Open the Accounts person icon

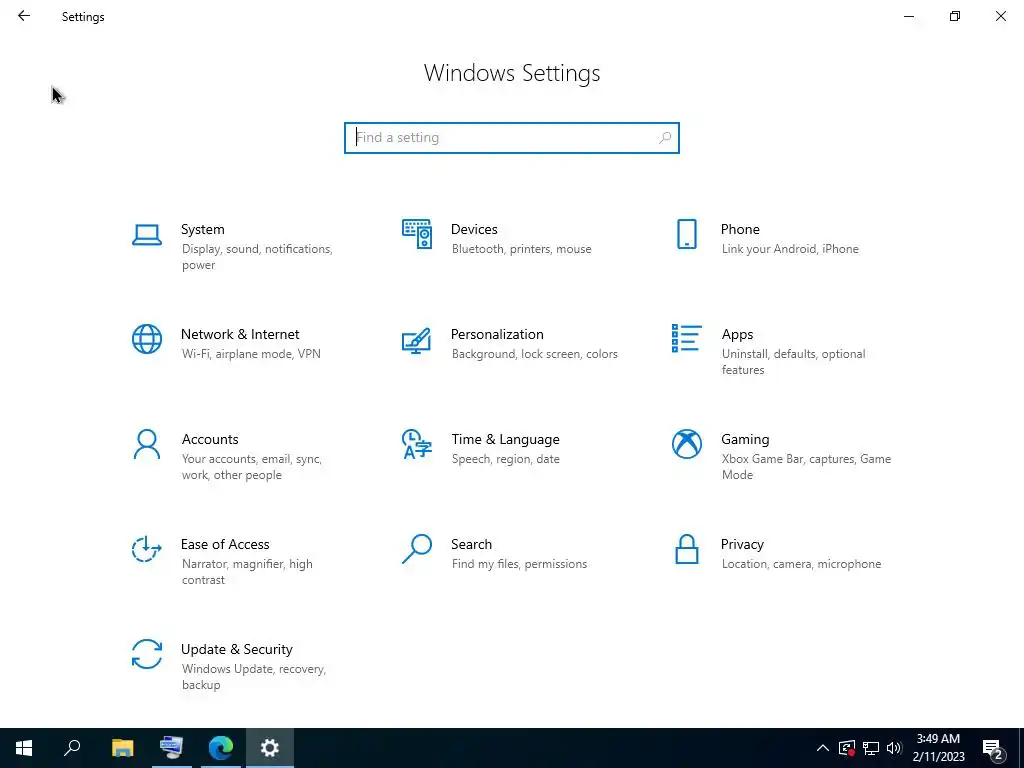coord(147,444)
